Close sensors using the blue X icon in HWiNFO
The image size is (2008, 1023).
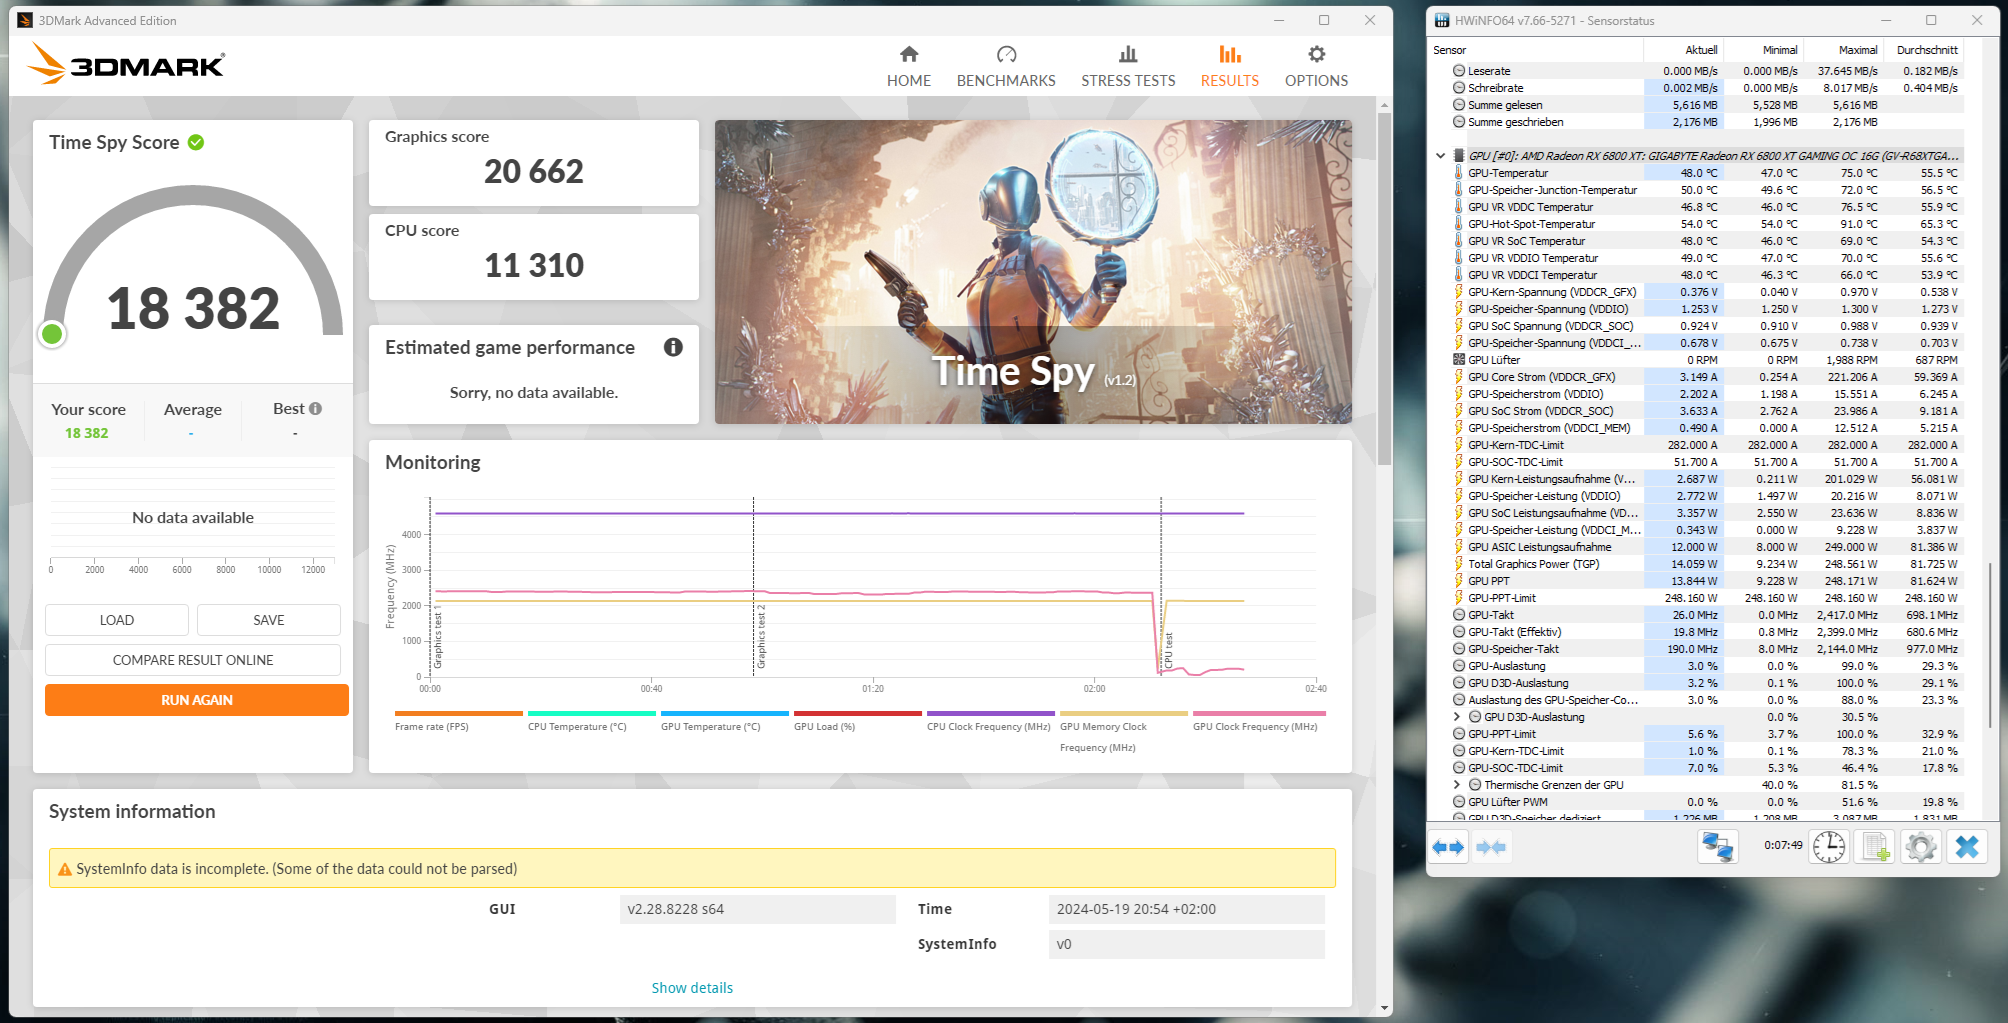tap(1967, 847)
